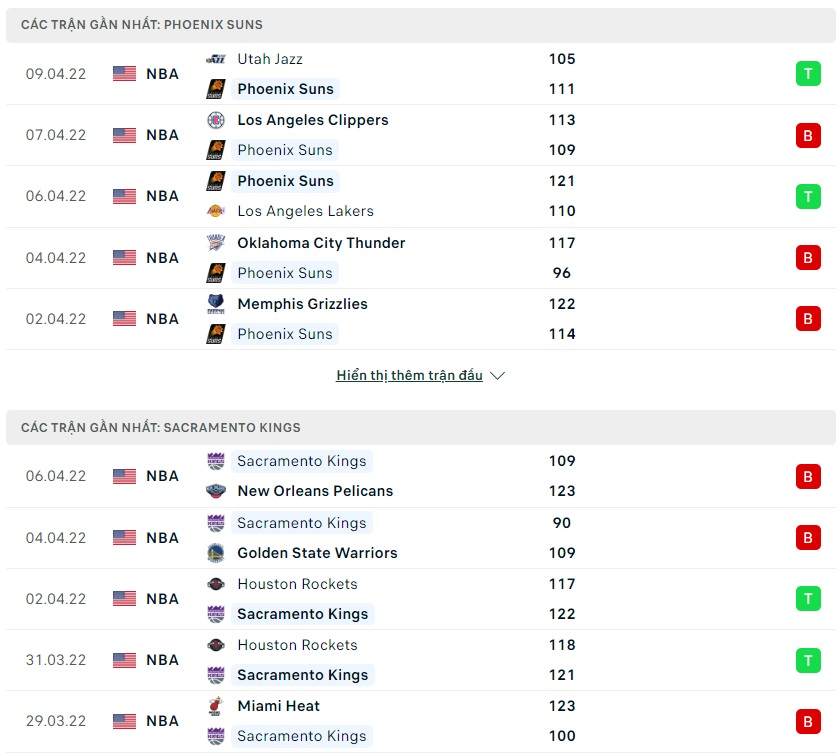The width and height of the screenshot is (837, 756).
Task: Click the Golden State Warriors logo
Action: tap(216, 553)
